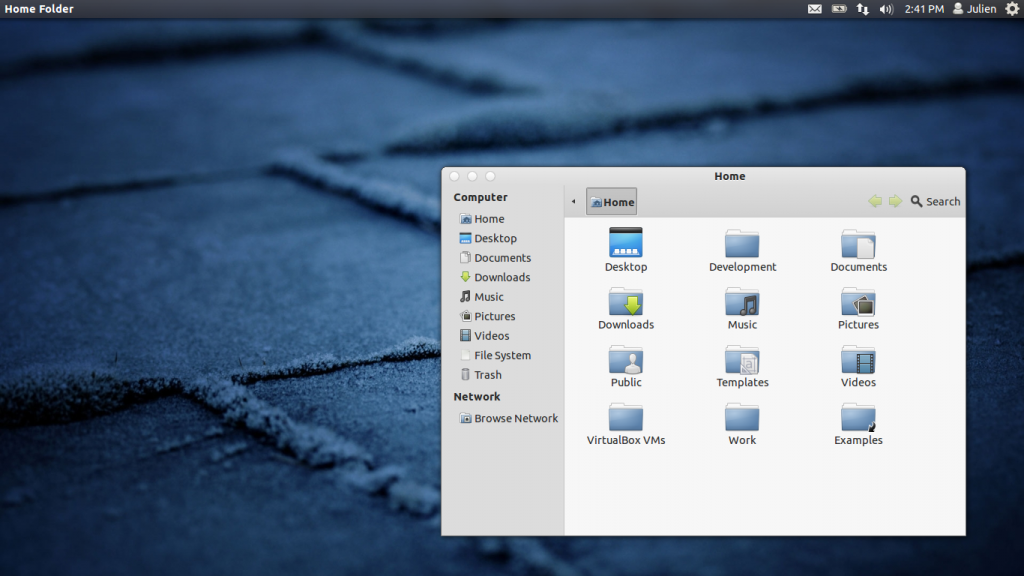Screen dimensions: 1024x576
Task: Click the Search button in toolbar
Action: click(935, 201)
